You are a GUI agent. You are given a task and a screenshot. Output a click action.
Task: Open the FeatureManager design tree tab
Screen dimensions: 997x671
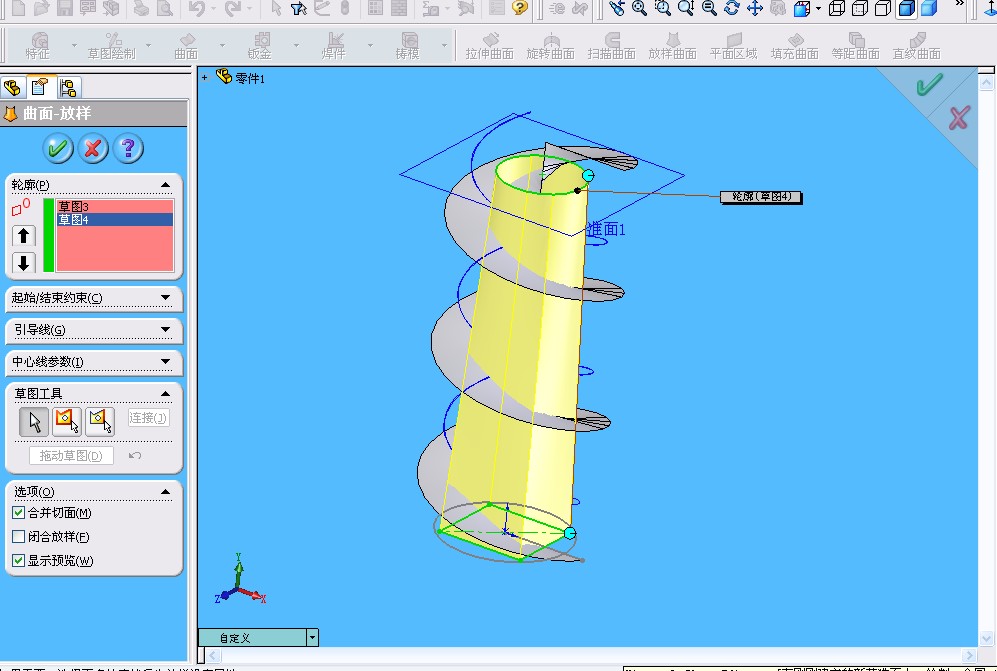(12, 87)
